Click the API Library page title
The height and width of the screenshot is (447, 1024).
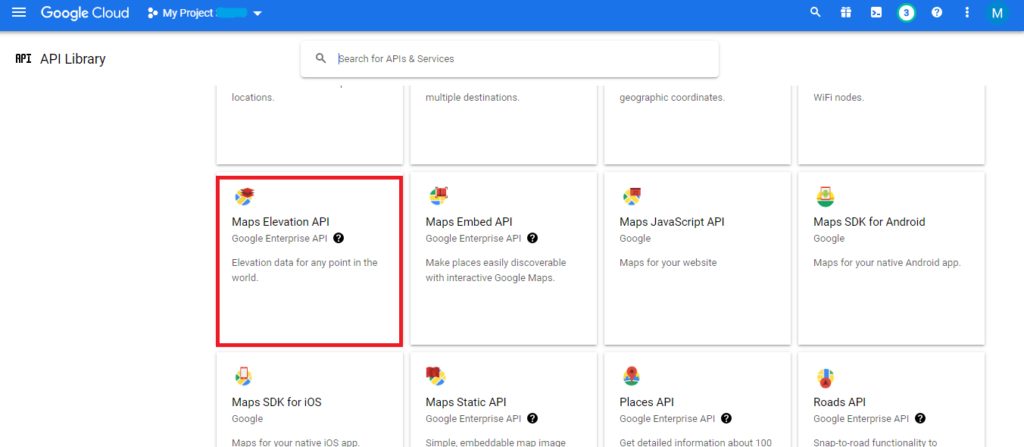click(73, 59)
